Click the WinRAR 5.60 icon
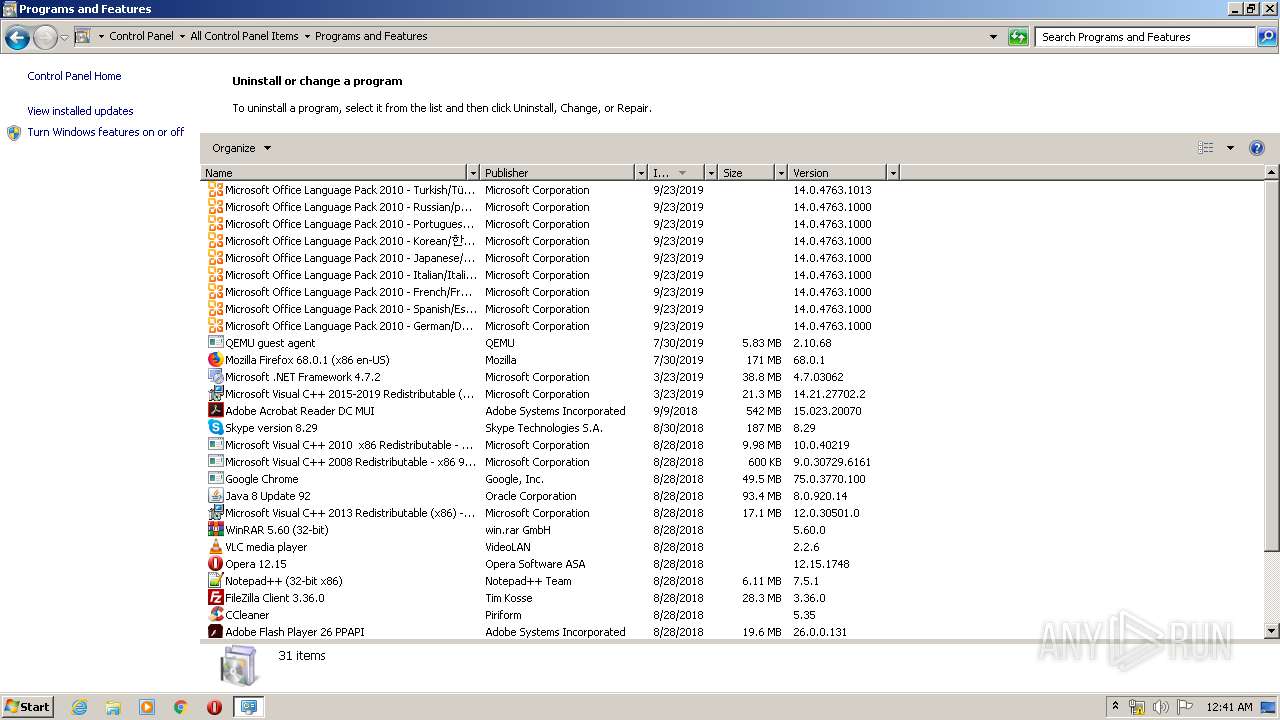The height and width of the screenshot is (720, 1280). click(215, 530)
